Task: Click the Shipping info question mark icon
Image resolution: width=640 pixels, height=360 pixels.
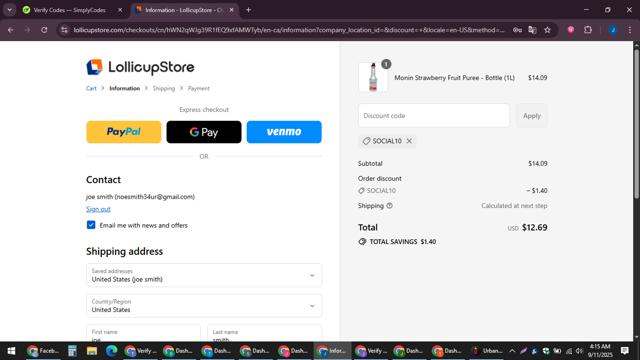Action: coord(389,206)
